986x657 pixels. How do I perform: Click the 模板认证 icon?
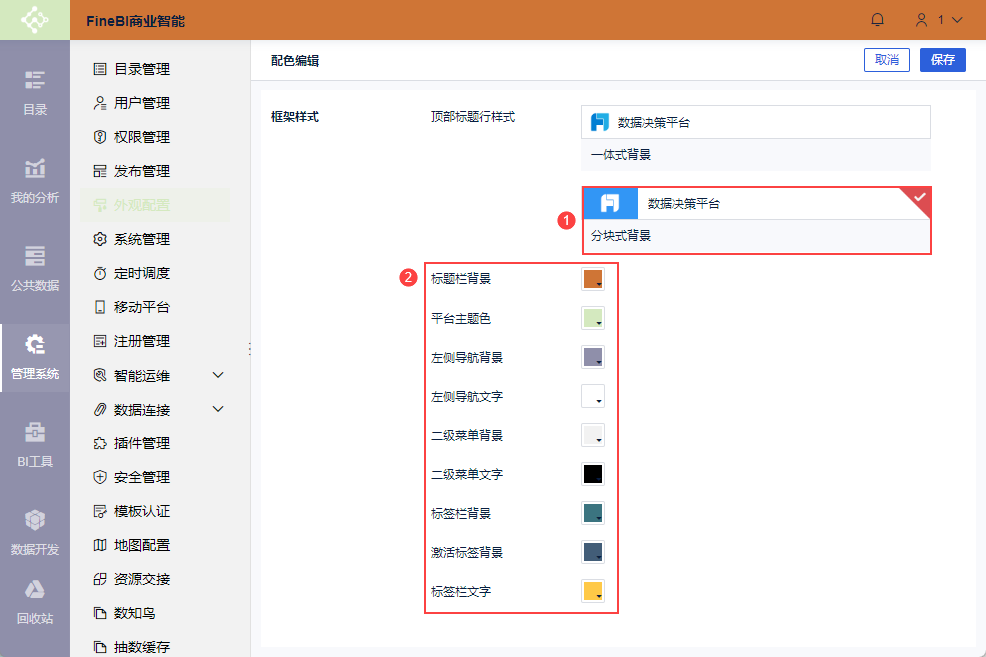100,511
